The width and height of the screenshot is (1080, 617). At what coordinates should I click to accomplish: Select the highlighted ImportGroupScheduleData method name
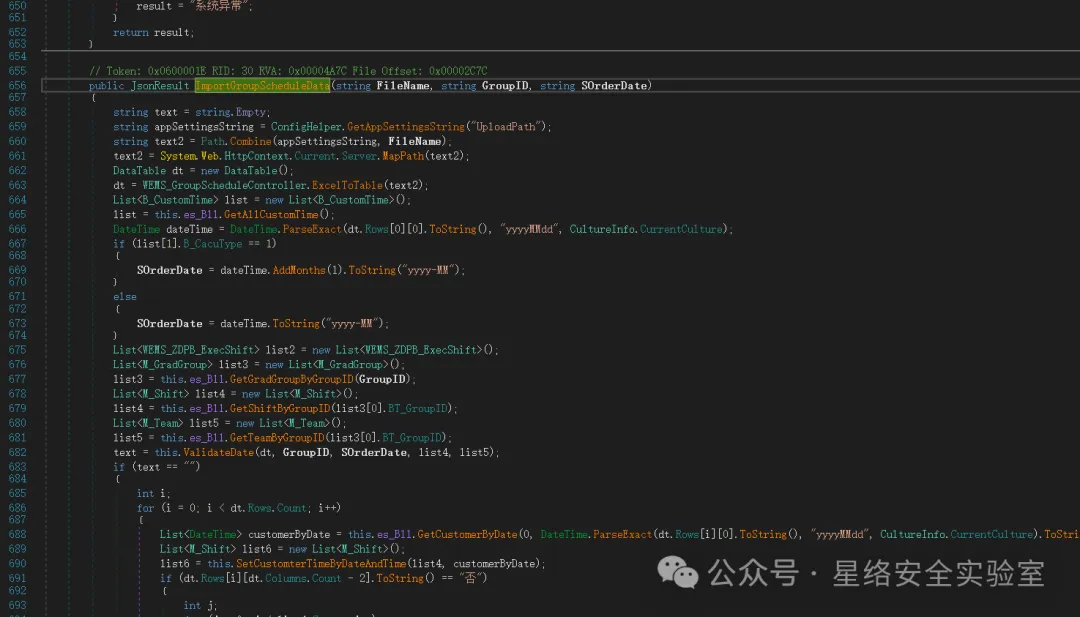click(262, 86)
